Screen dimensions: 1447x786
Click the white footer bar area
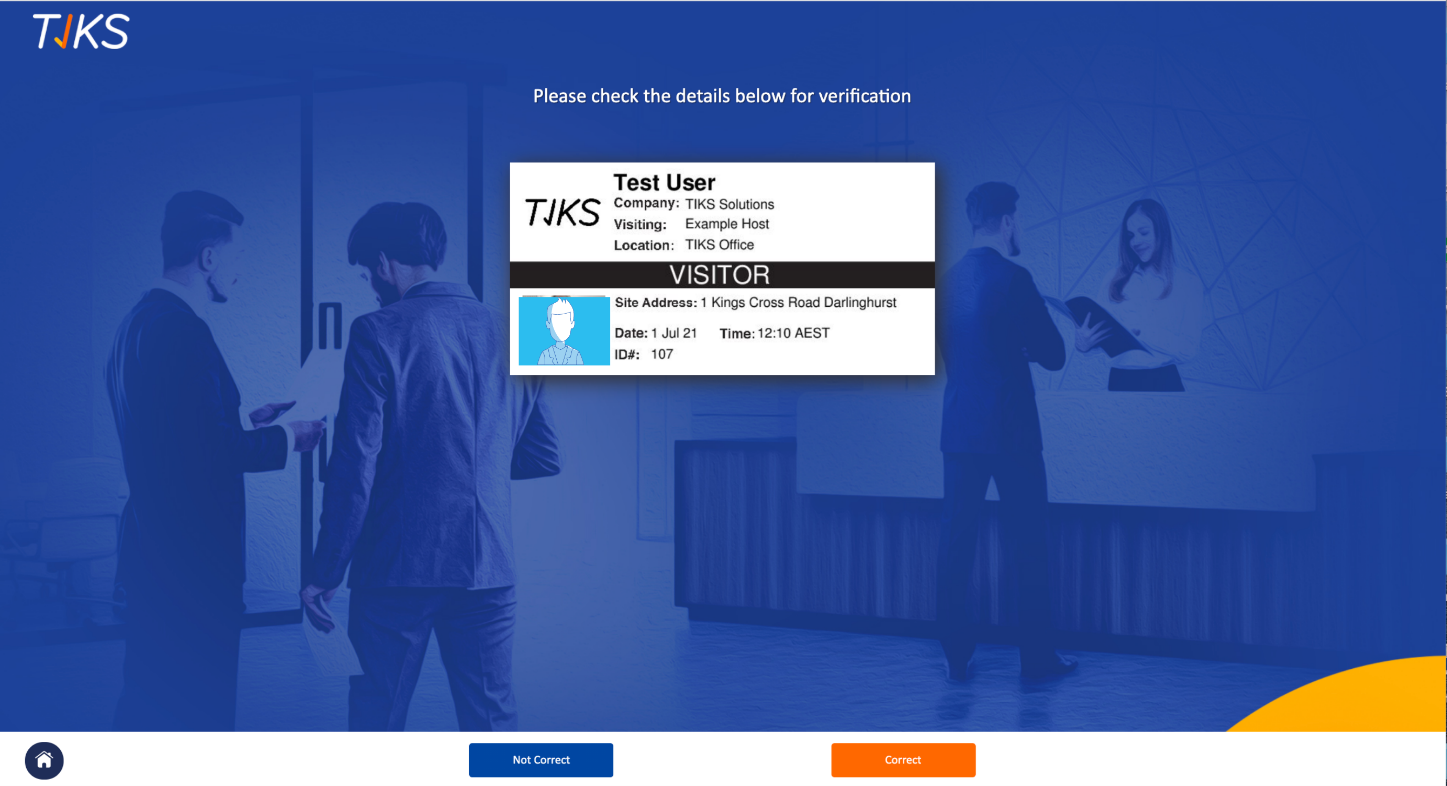(x=722, y=759)
